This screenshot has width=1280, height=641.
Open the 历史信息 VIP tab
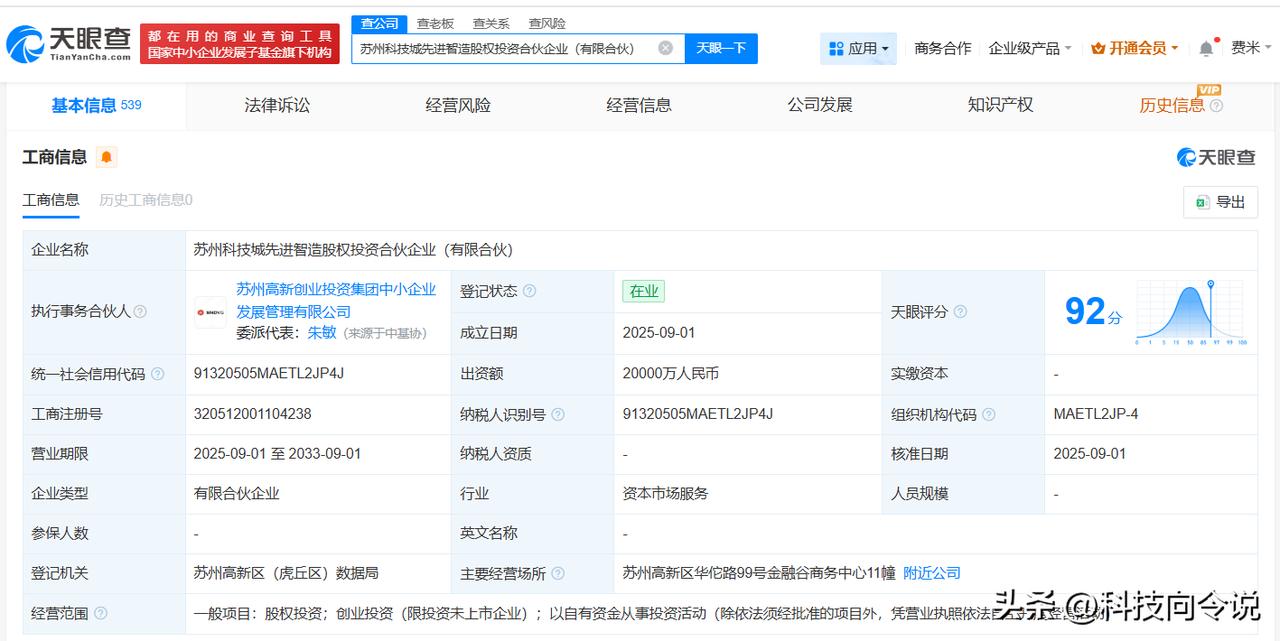pyautogui.click(x=1180, y=104)
